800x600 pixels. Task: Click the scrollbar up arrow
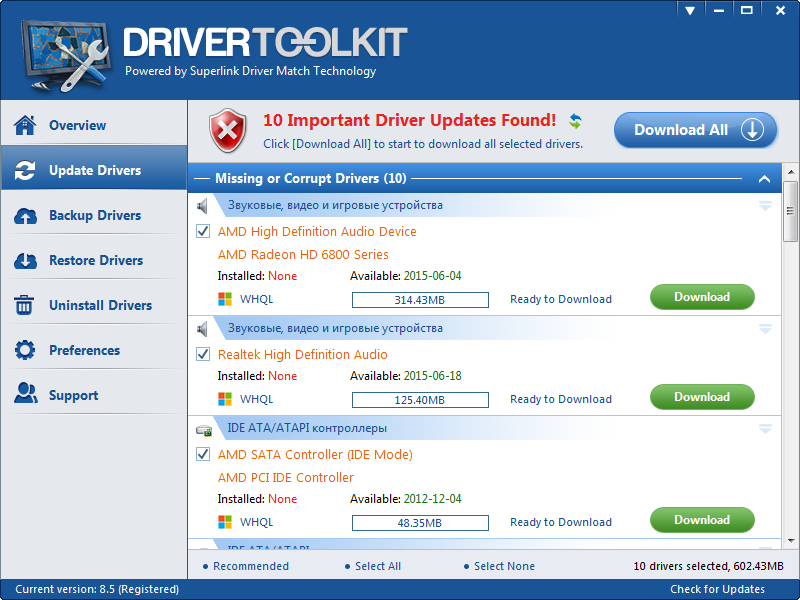click(x=791, y=172)
